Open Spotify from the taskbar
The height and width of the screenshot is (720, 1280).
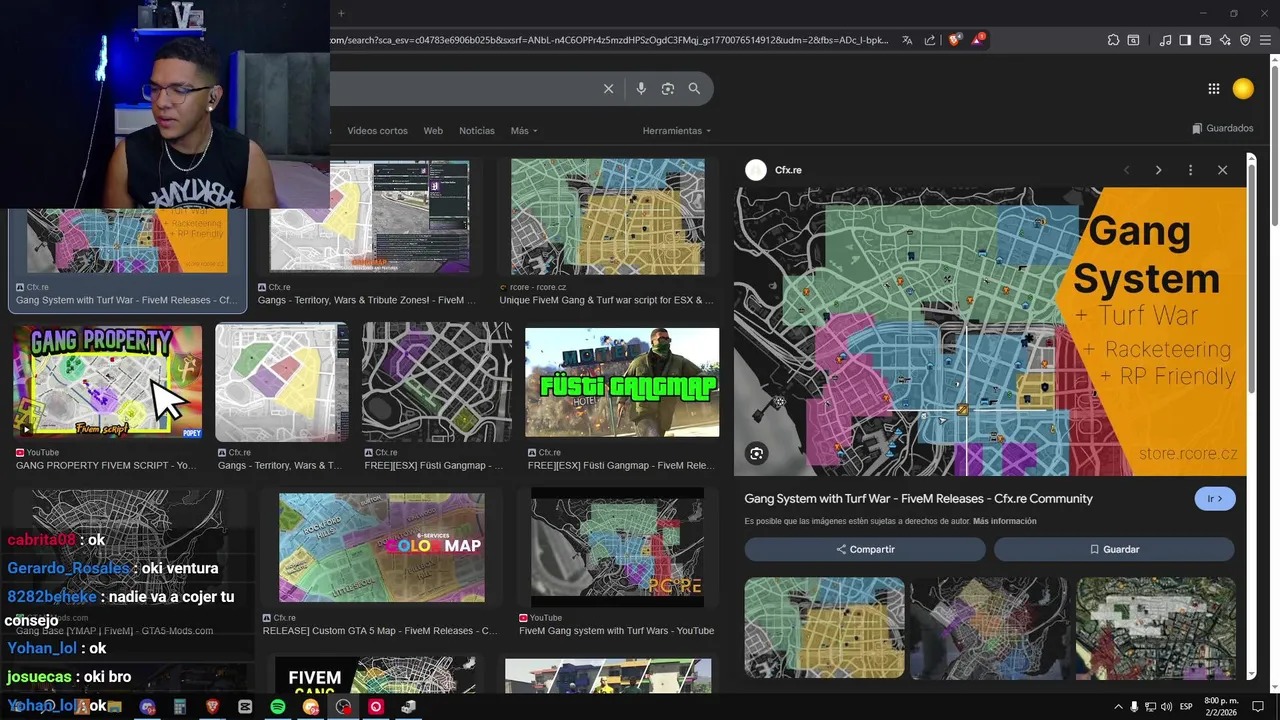[278, 707]
